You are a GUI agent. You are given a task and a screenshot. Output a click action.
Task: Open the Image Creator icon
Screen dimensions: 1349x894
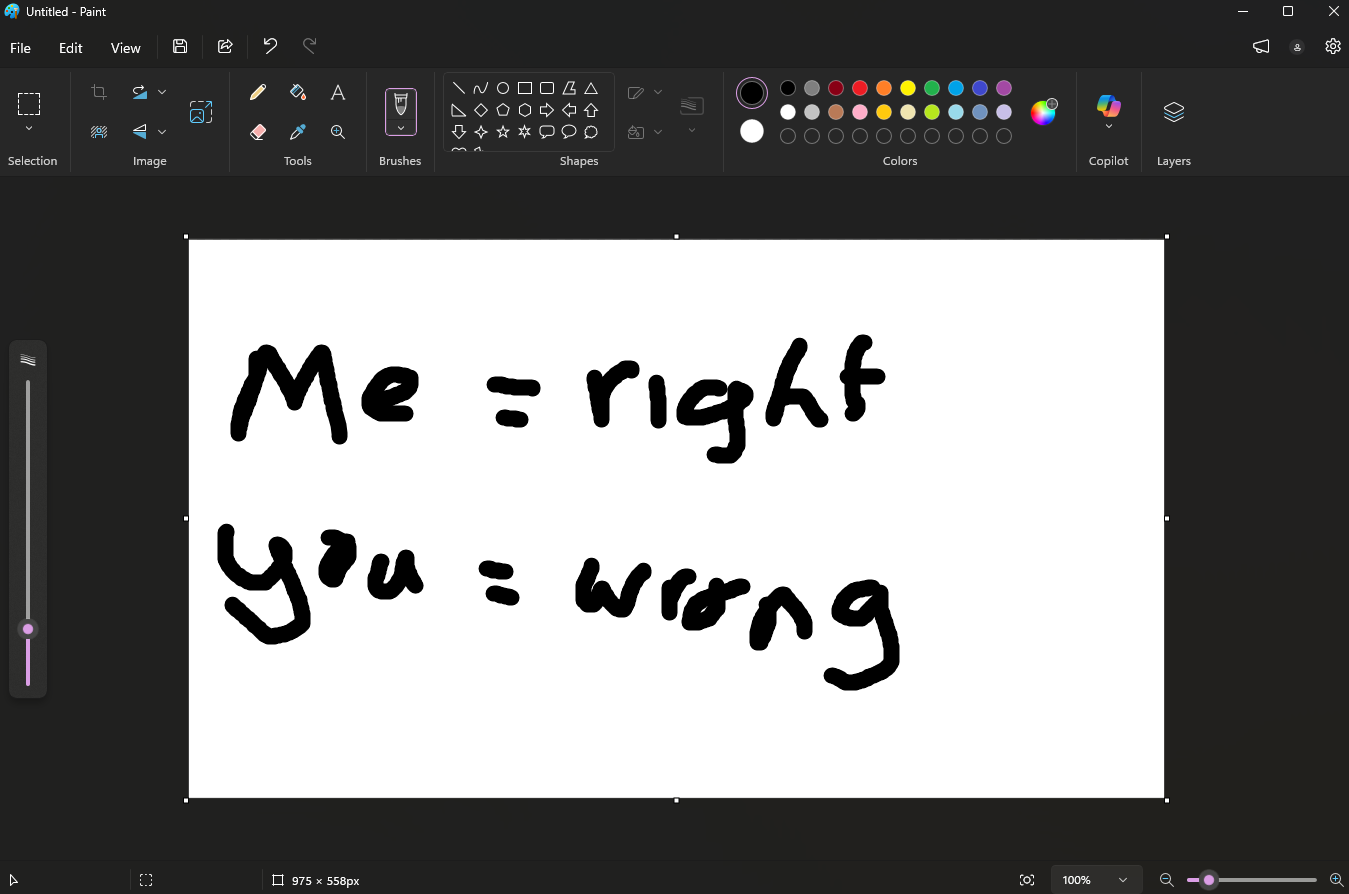(201, 112)
